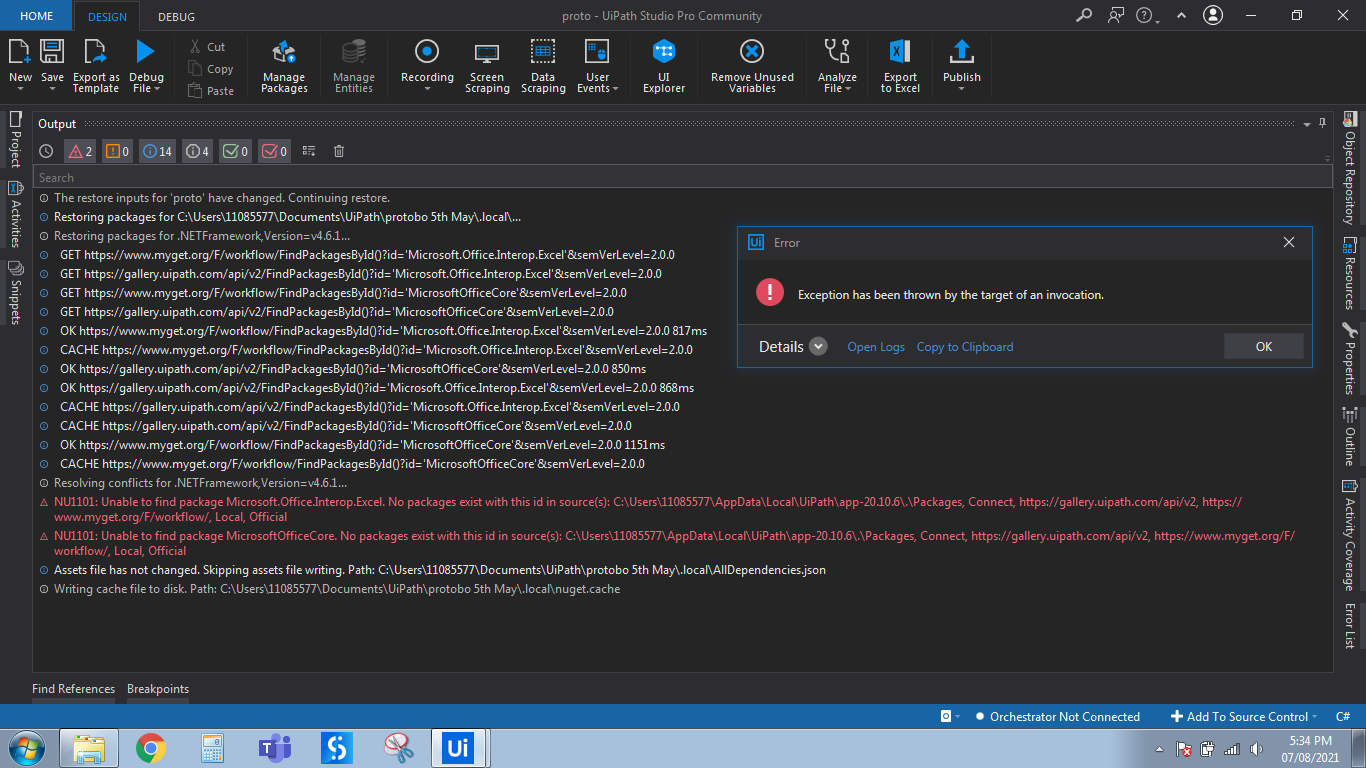1366x768 pixels.
Task: Click the export logs list icon
Action: 309,151
